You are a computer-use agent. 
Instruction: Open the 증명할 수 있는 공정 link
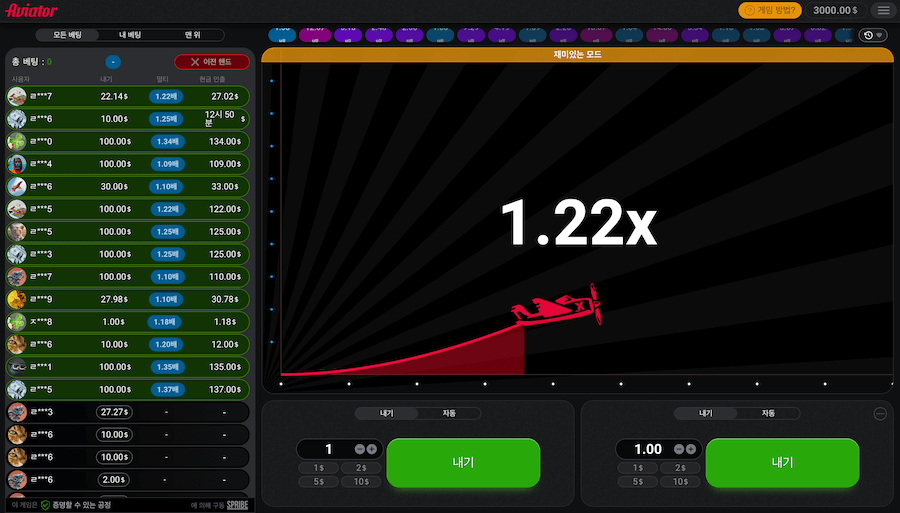point(81,505)
